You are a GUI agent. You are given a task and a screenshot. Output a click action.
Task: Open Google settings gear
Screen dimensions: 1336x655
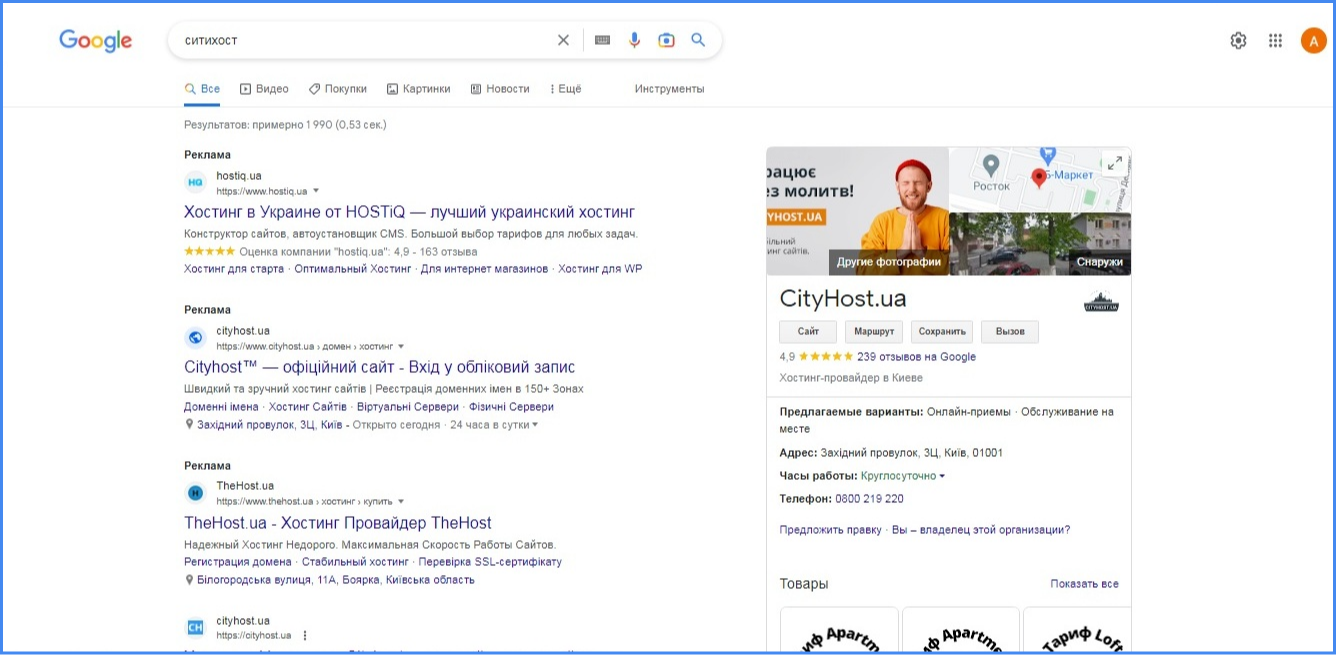(x=1238, y=40)
